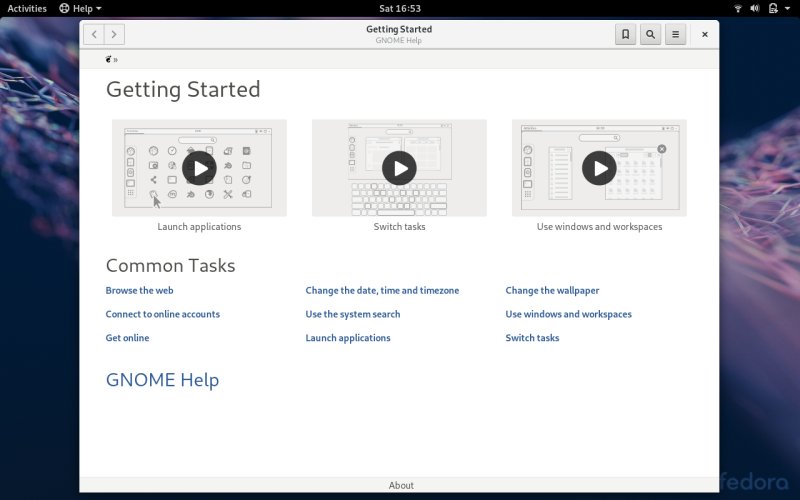Click the volume speaker icon
Viewport: 800px width, 500px height.
[755, 8]
